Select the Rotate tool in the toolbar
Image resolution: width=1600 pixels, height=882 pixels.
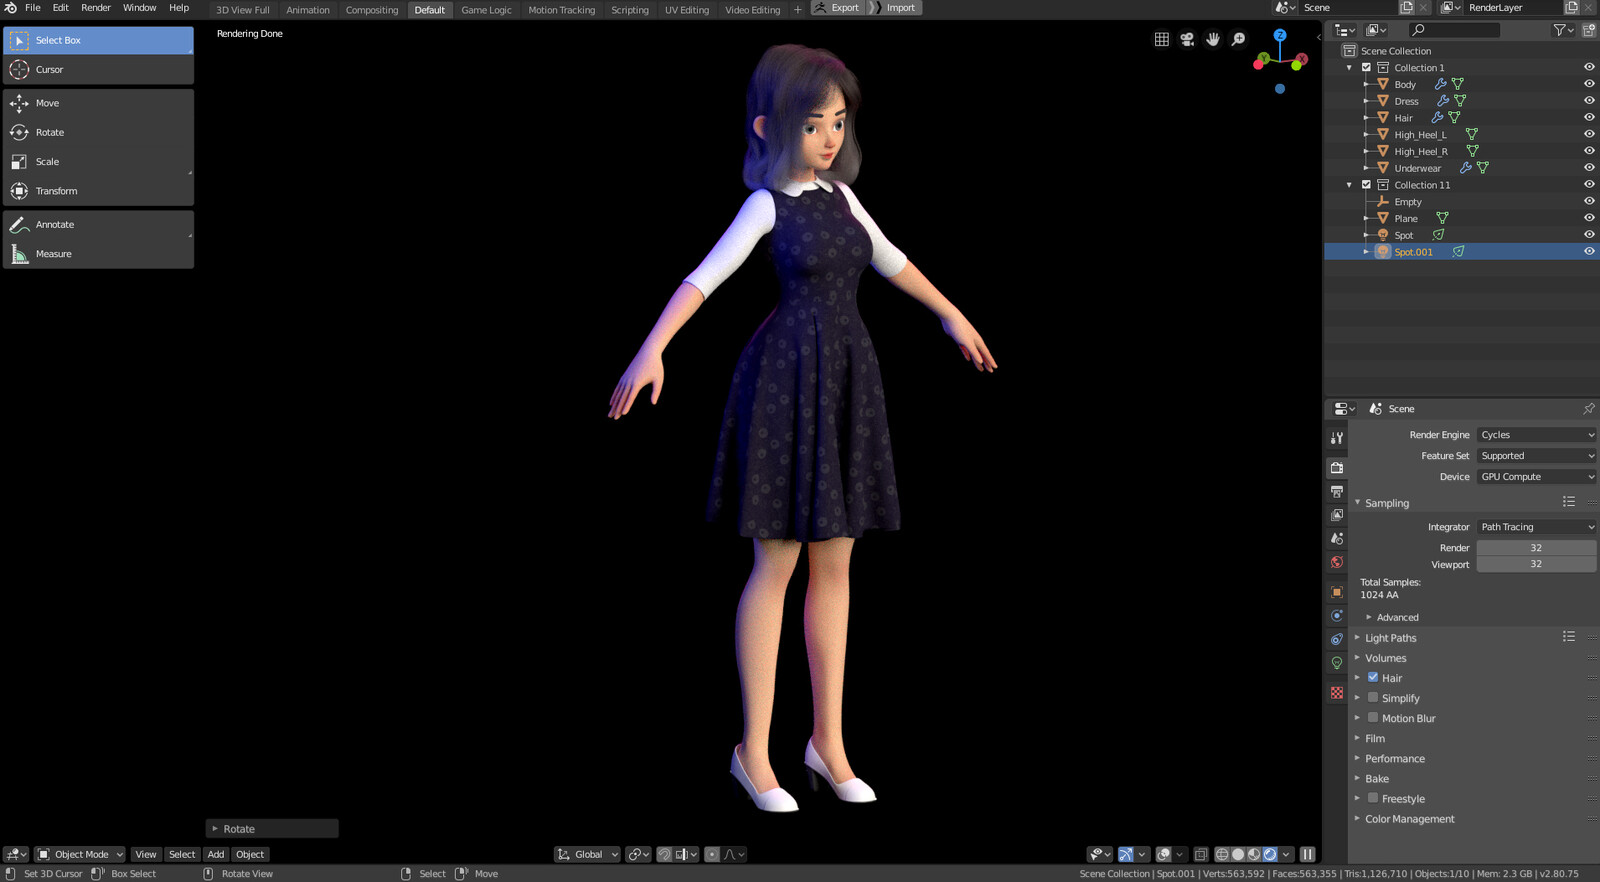[x=98, y=132]
